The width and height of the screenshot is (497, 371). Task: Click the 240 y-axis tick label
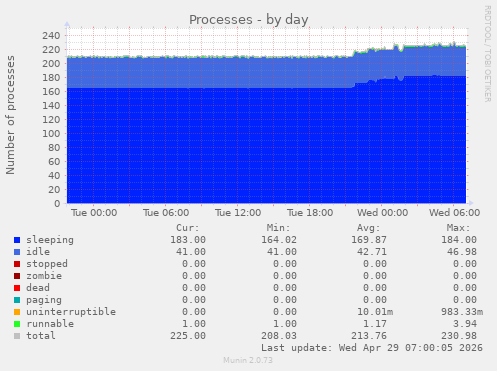(51, 35)
